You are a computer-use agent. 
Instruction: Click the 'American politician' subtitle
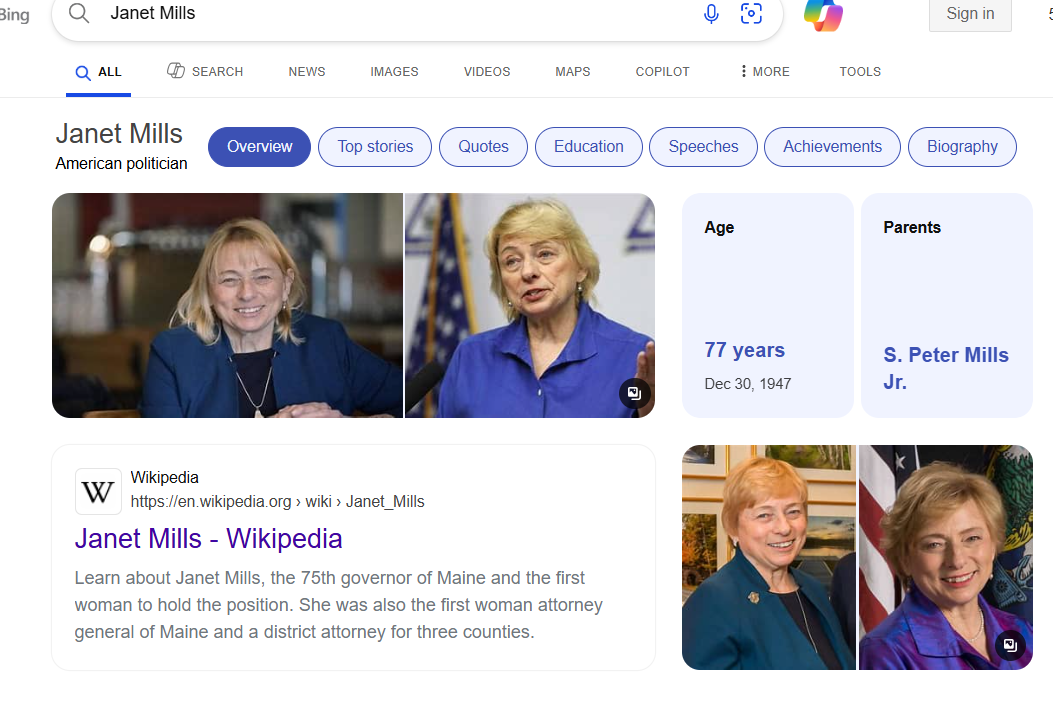122,163
